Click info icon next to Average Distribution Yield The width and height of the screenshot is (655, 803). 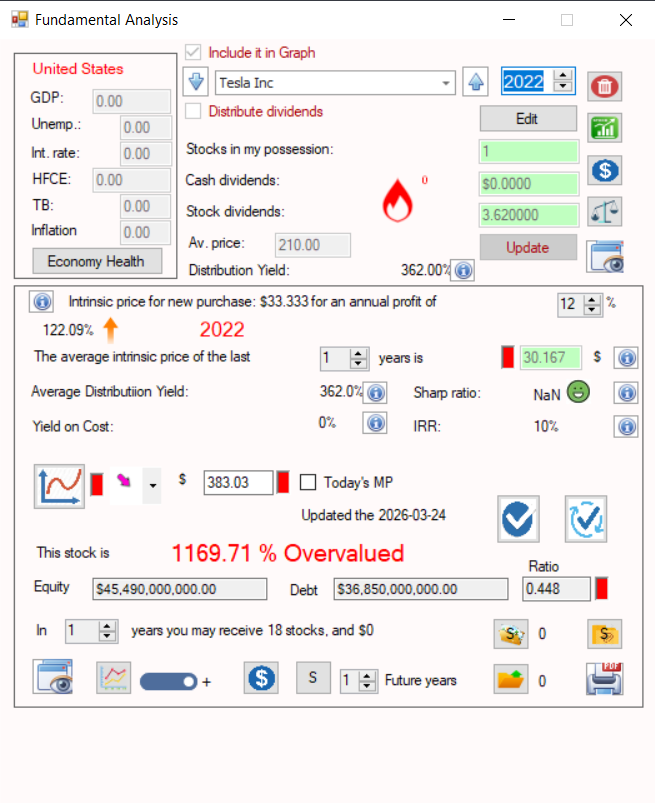(375, 393)
